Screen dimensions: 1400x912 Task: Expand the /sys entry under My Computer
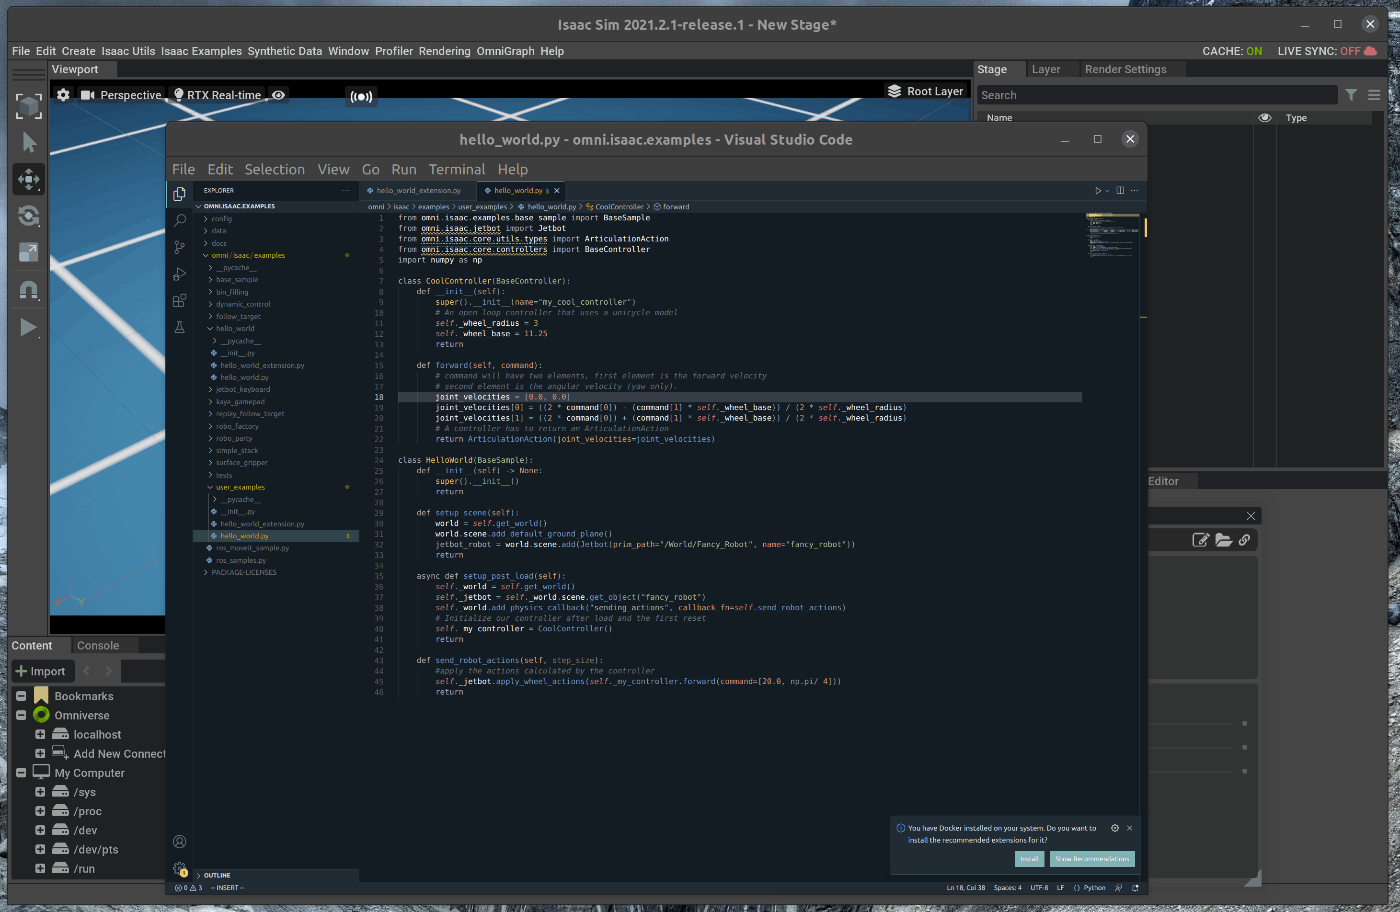(x=40, y=792)
